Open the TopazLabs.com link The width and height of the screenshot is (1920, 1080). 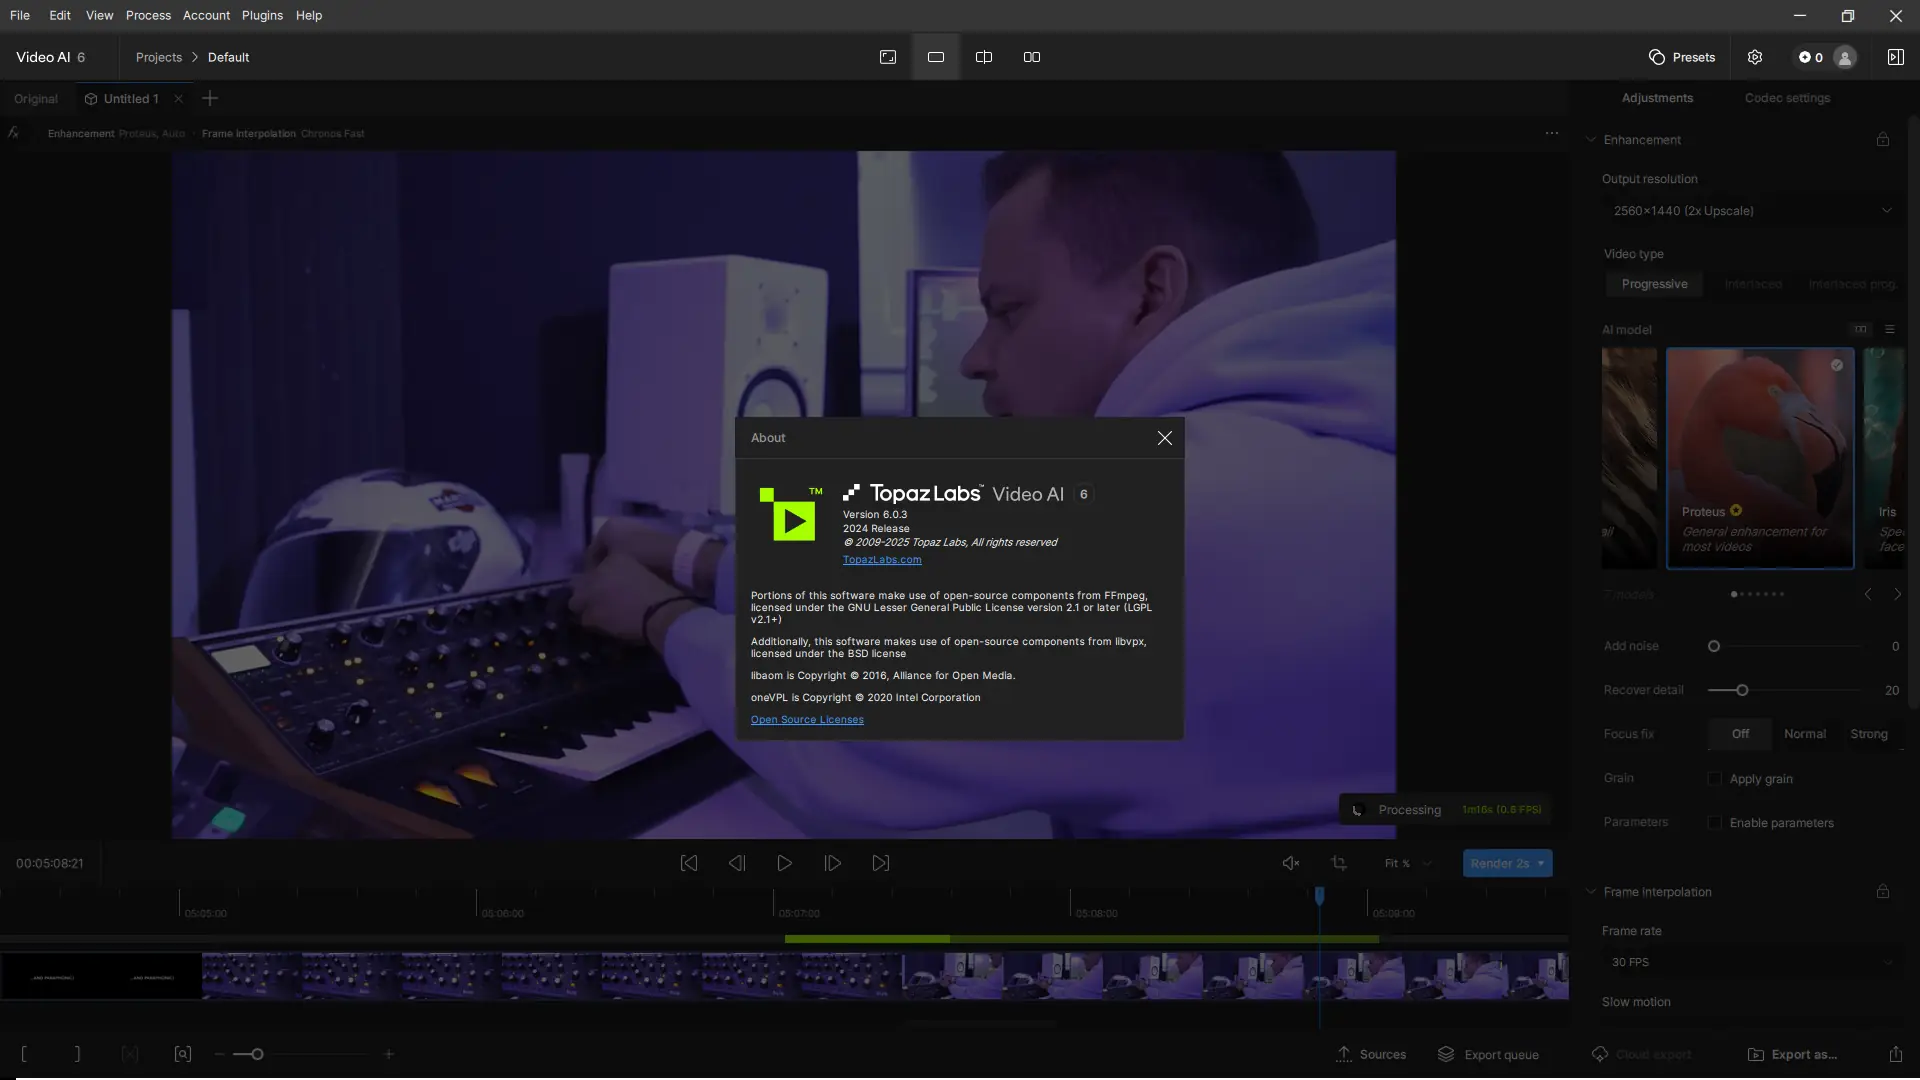coord(881,560)
